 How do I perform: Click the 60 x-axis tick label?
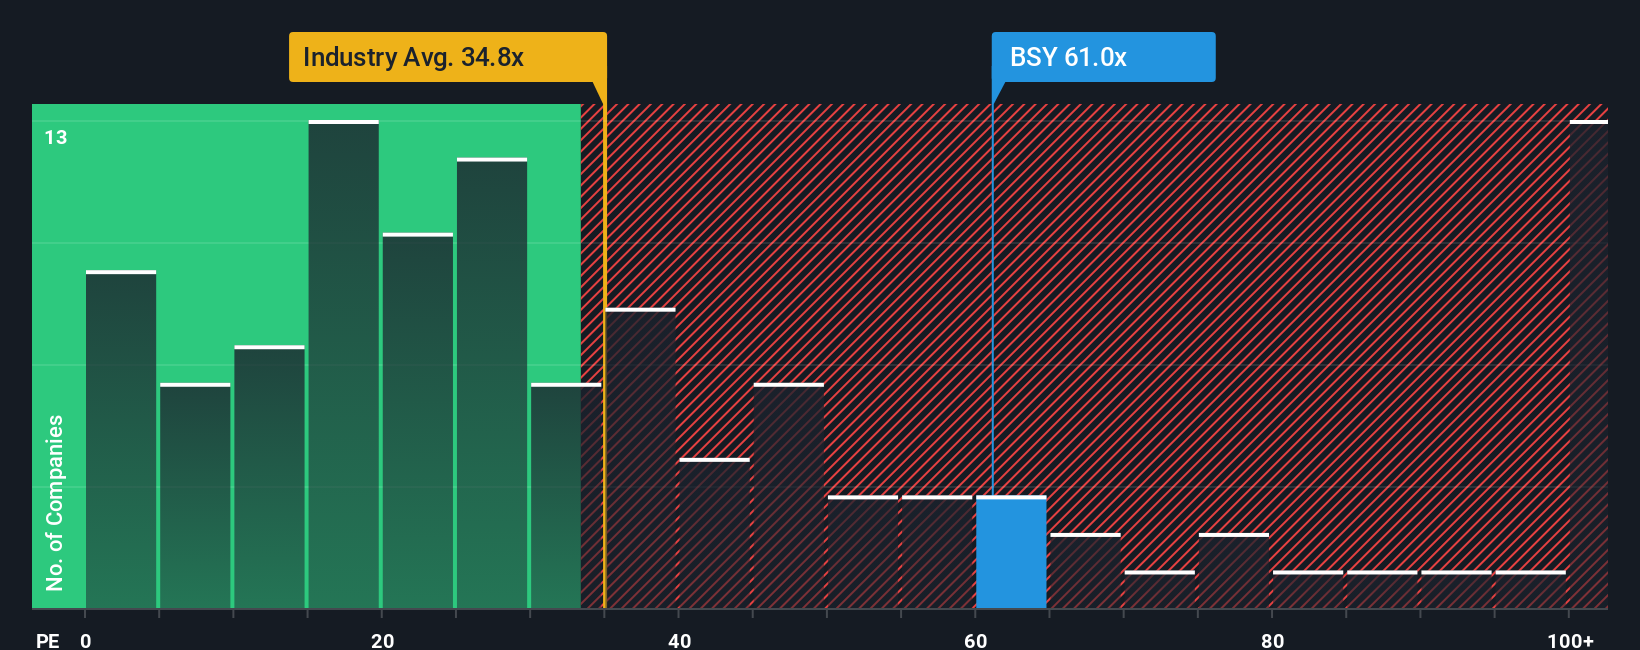click(976, 640)
